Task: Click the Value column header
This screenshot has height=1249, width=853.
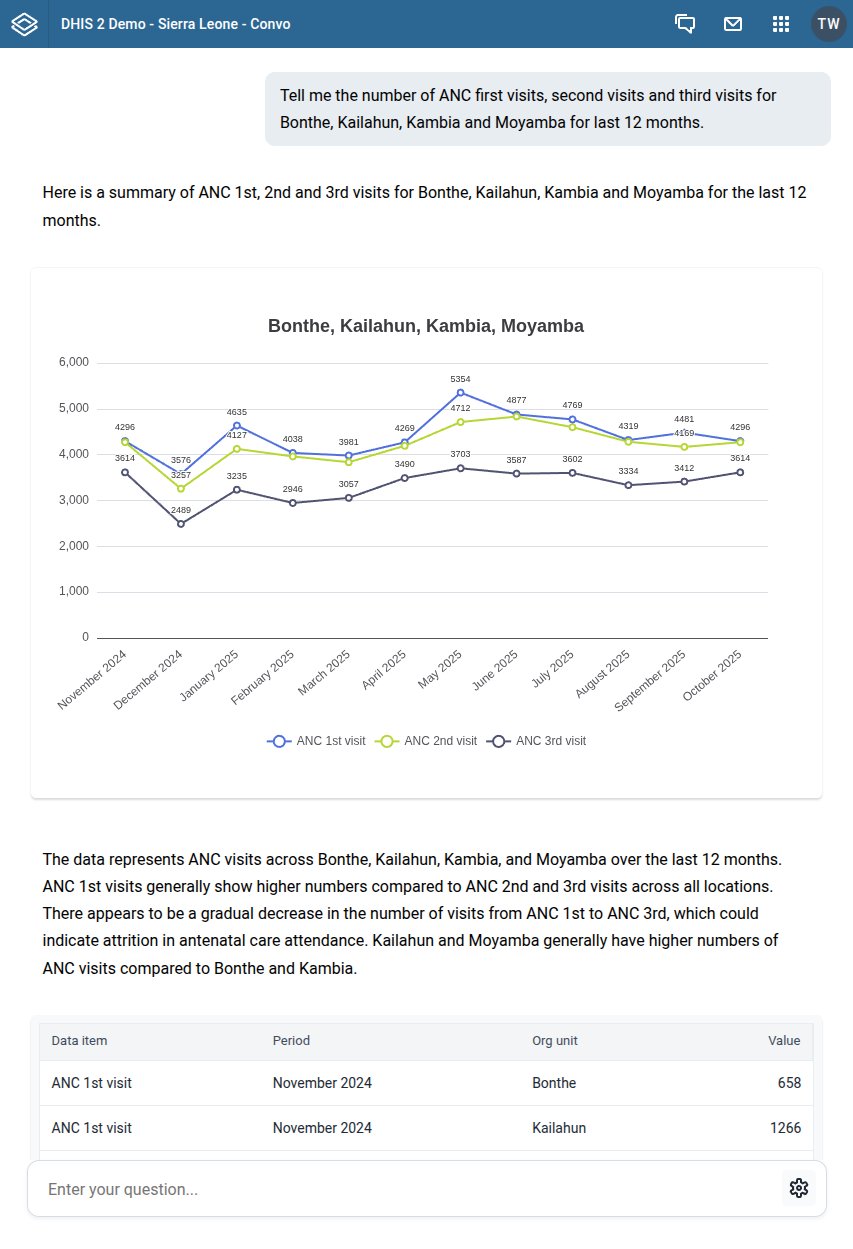Action: 784,1041
